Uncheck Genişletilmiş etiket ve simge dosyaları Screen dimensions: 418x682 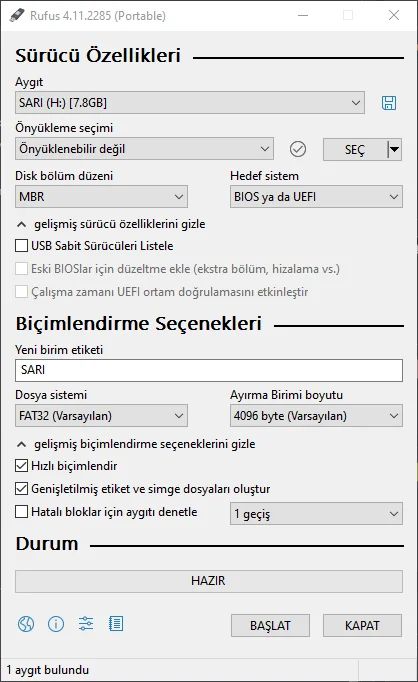point(21,489)
